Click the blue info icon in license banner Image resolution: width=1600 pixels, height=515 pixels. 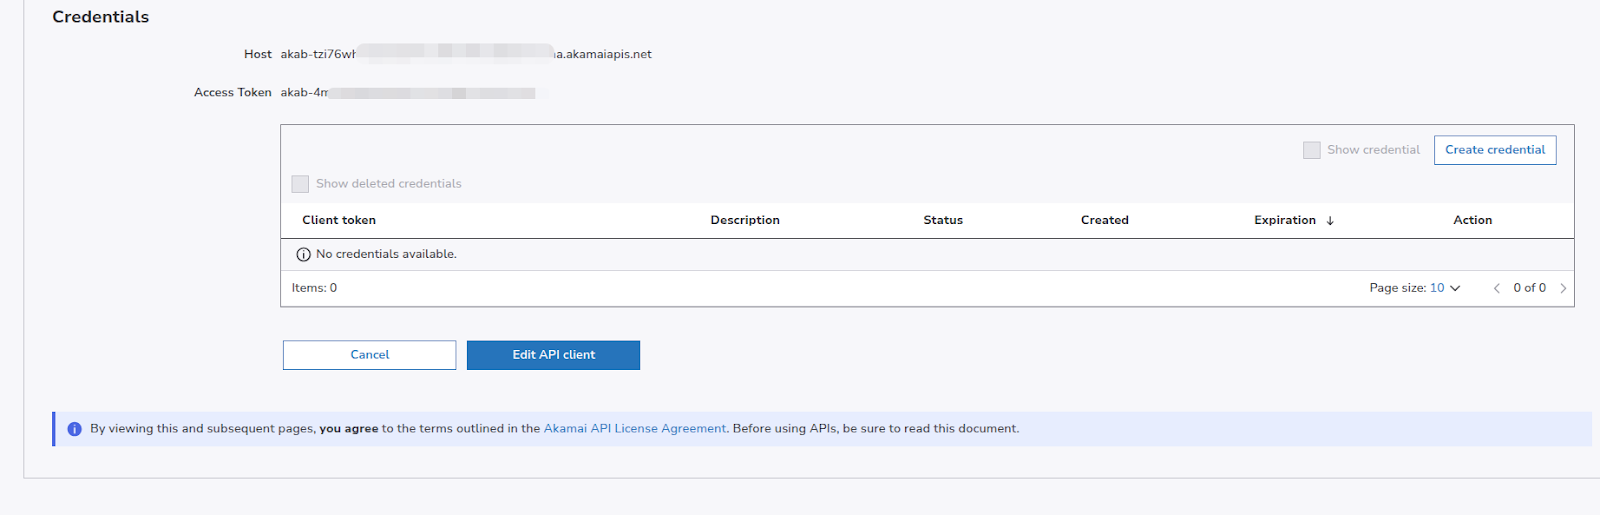74,429
